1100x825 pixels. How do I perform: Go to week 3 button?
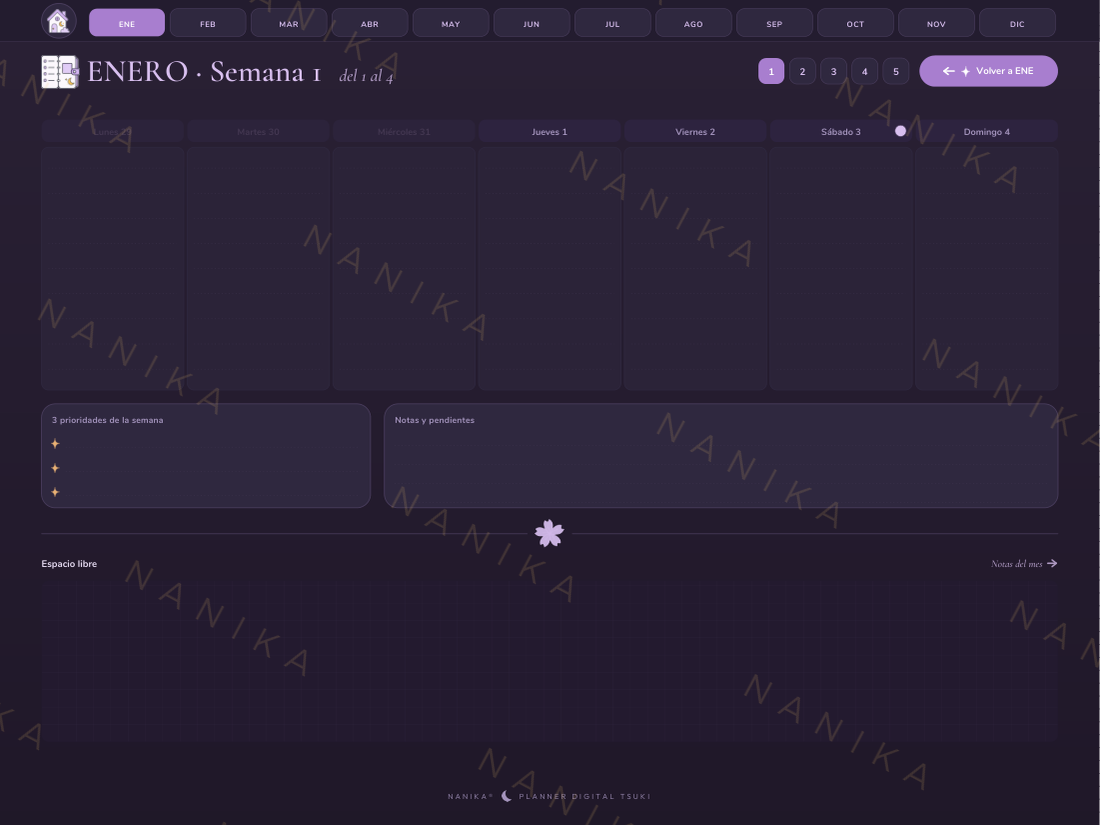tap(833, 72)
